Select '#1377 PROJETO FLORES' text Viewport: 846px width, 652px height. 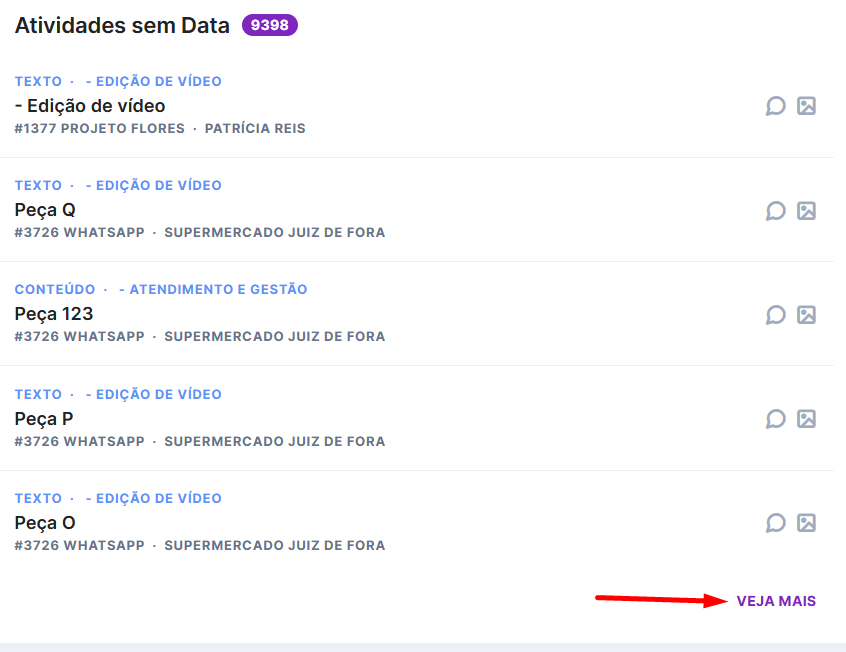click(99, 128)
